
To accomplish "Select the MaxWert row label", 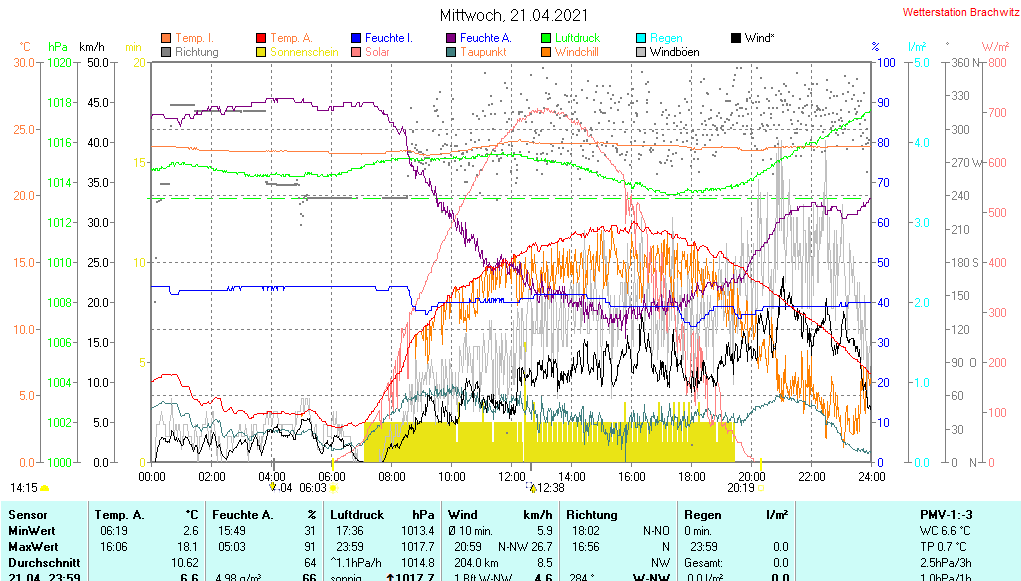I will click(x=31, y=547).
